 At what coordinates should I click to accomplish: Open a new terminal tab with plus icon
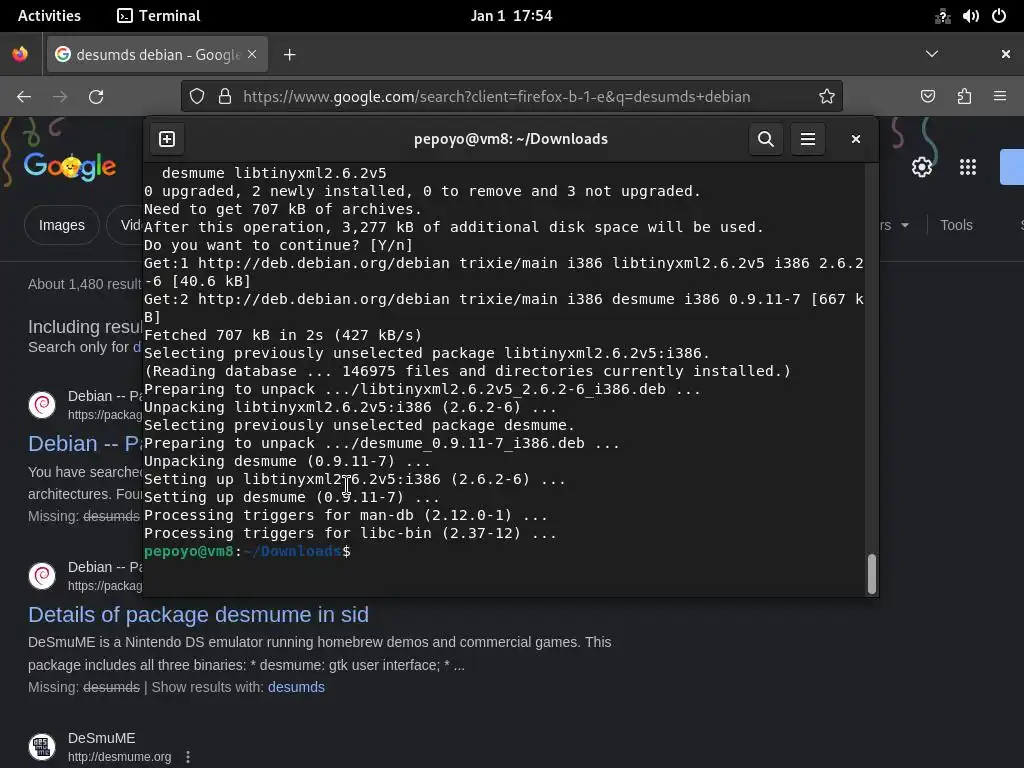coord(167,139)
